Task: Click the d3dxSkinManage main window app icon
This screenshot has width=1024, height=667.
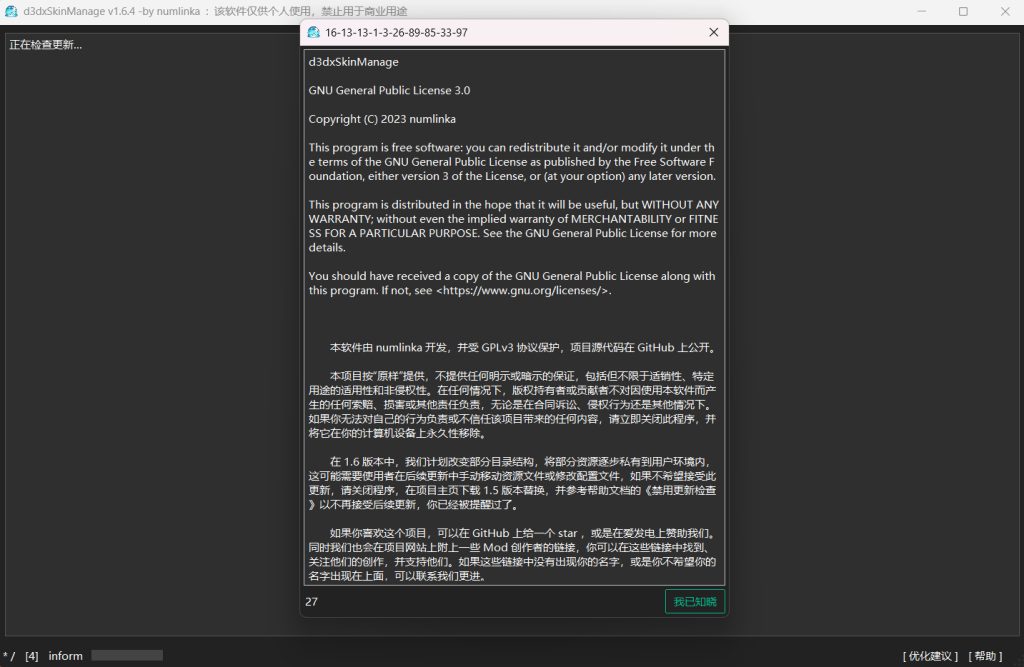Action: click(x=11, y=11)
